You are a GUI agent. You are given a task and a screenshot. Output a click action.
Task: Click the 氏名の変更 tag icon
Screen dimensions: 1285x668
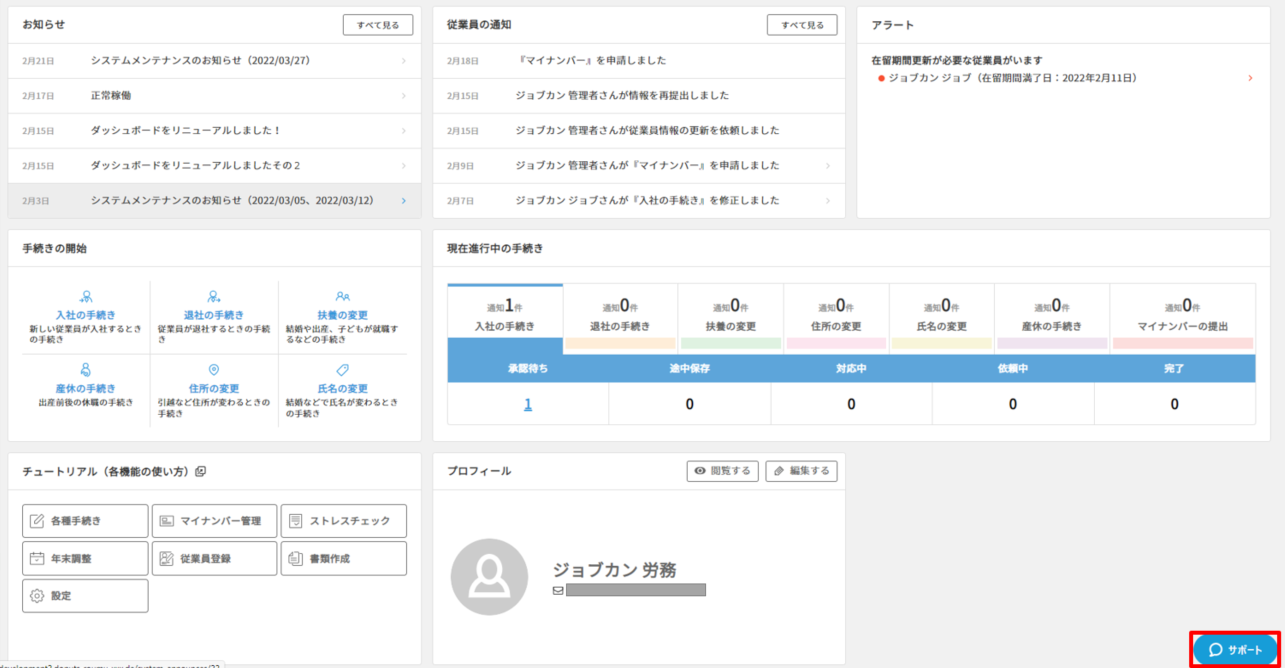click(x=343, y=370)
